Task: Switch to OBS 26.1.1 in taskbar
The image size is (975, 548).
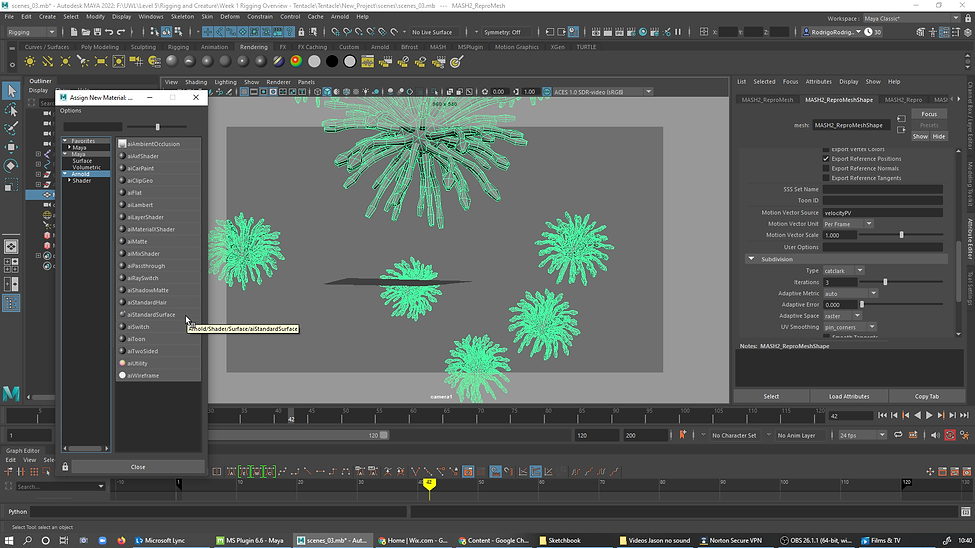Action: 815,541
